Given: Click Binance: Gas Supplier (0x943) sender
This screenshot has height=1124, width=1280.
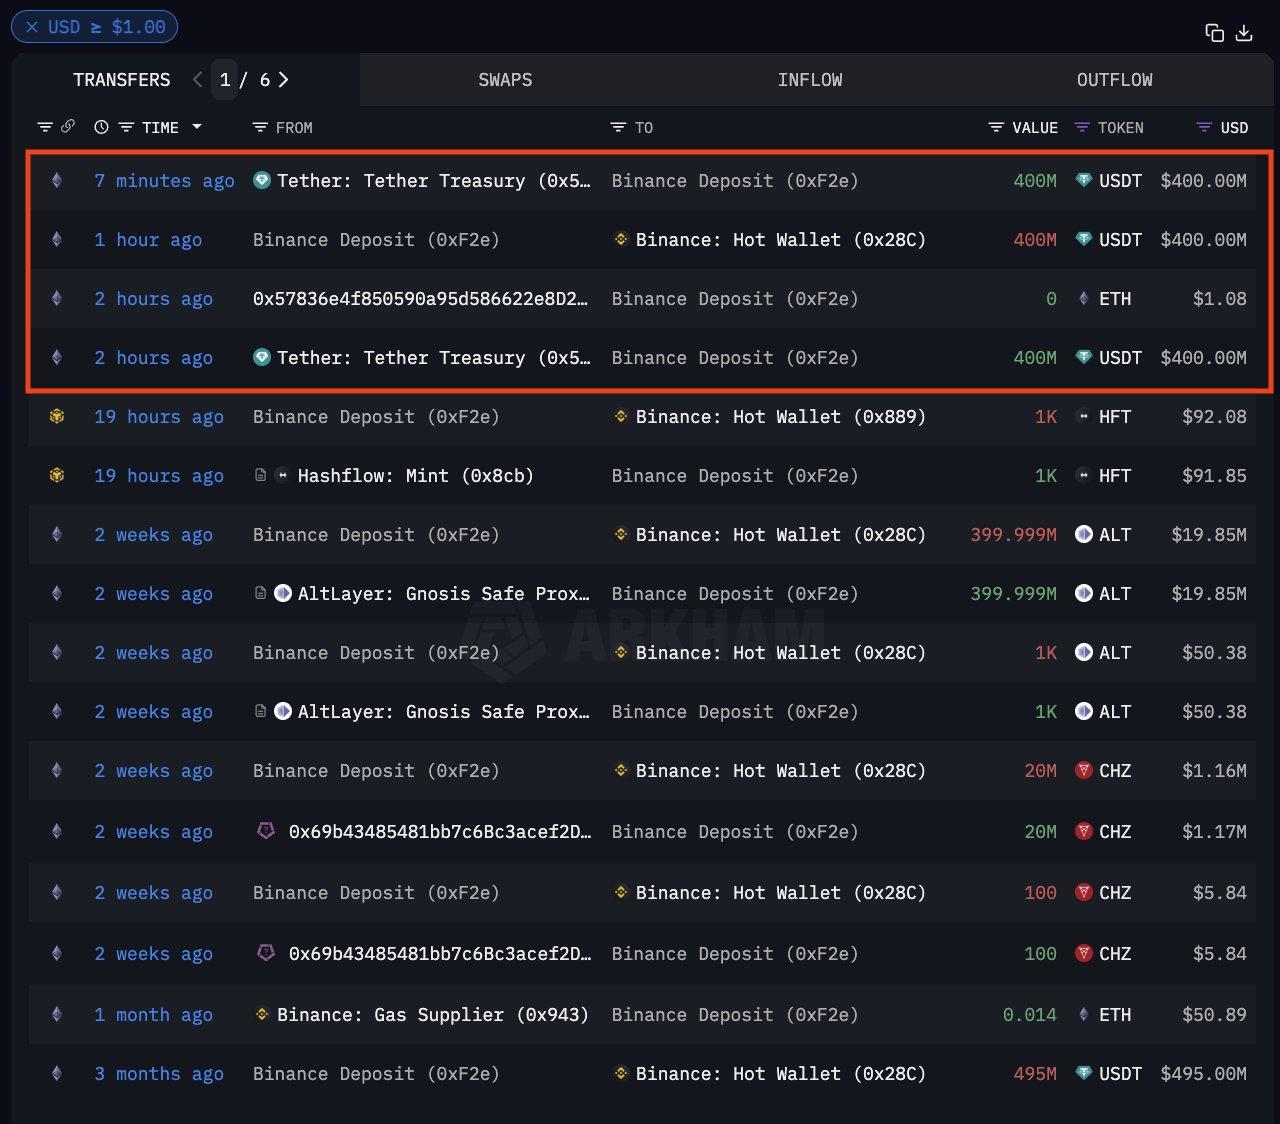Looking at the screenshot, I should tap(433, 1015).
